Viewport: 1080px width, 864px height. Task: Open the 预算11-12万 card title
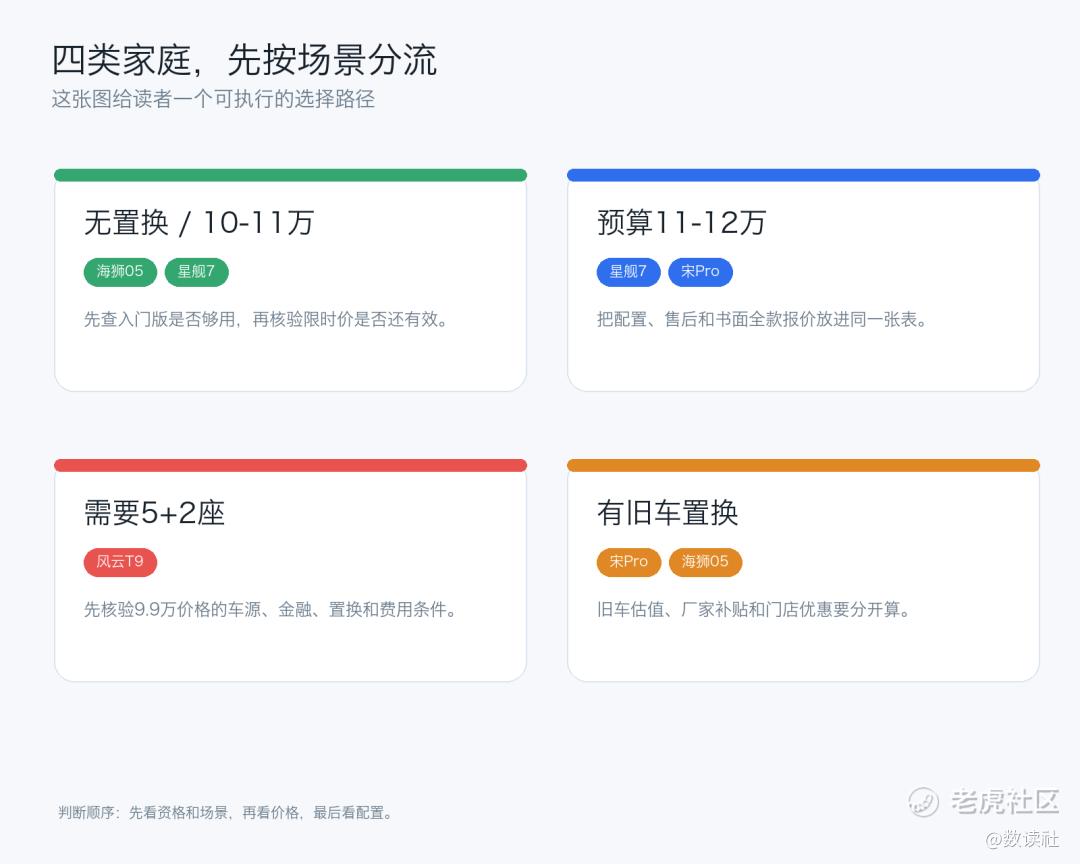click(x=681, y=223)
